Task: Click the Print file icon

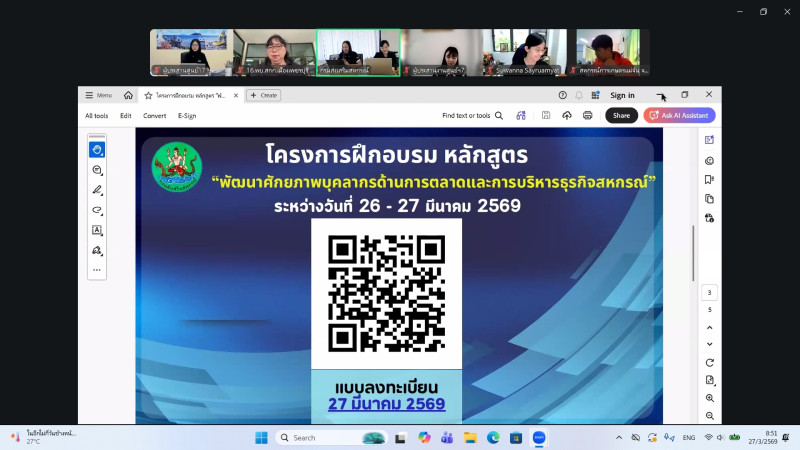Action: pyautogui.click(x=587, y=115)
